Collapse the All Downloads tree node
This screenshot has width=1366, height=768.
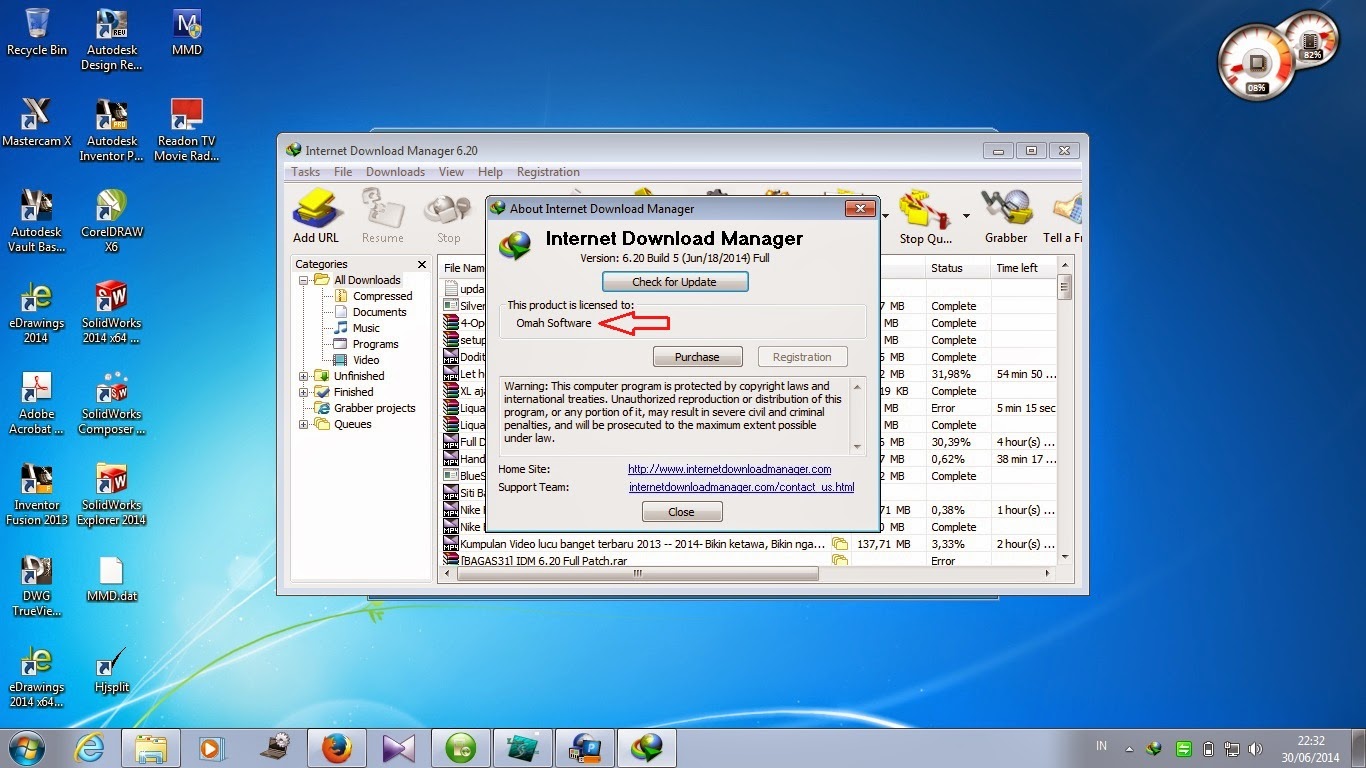(x=304, y=280)
